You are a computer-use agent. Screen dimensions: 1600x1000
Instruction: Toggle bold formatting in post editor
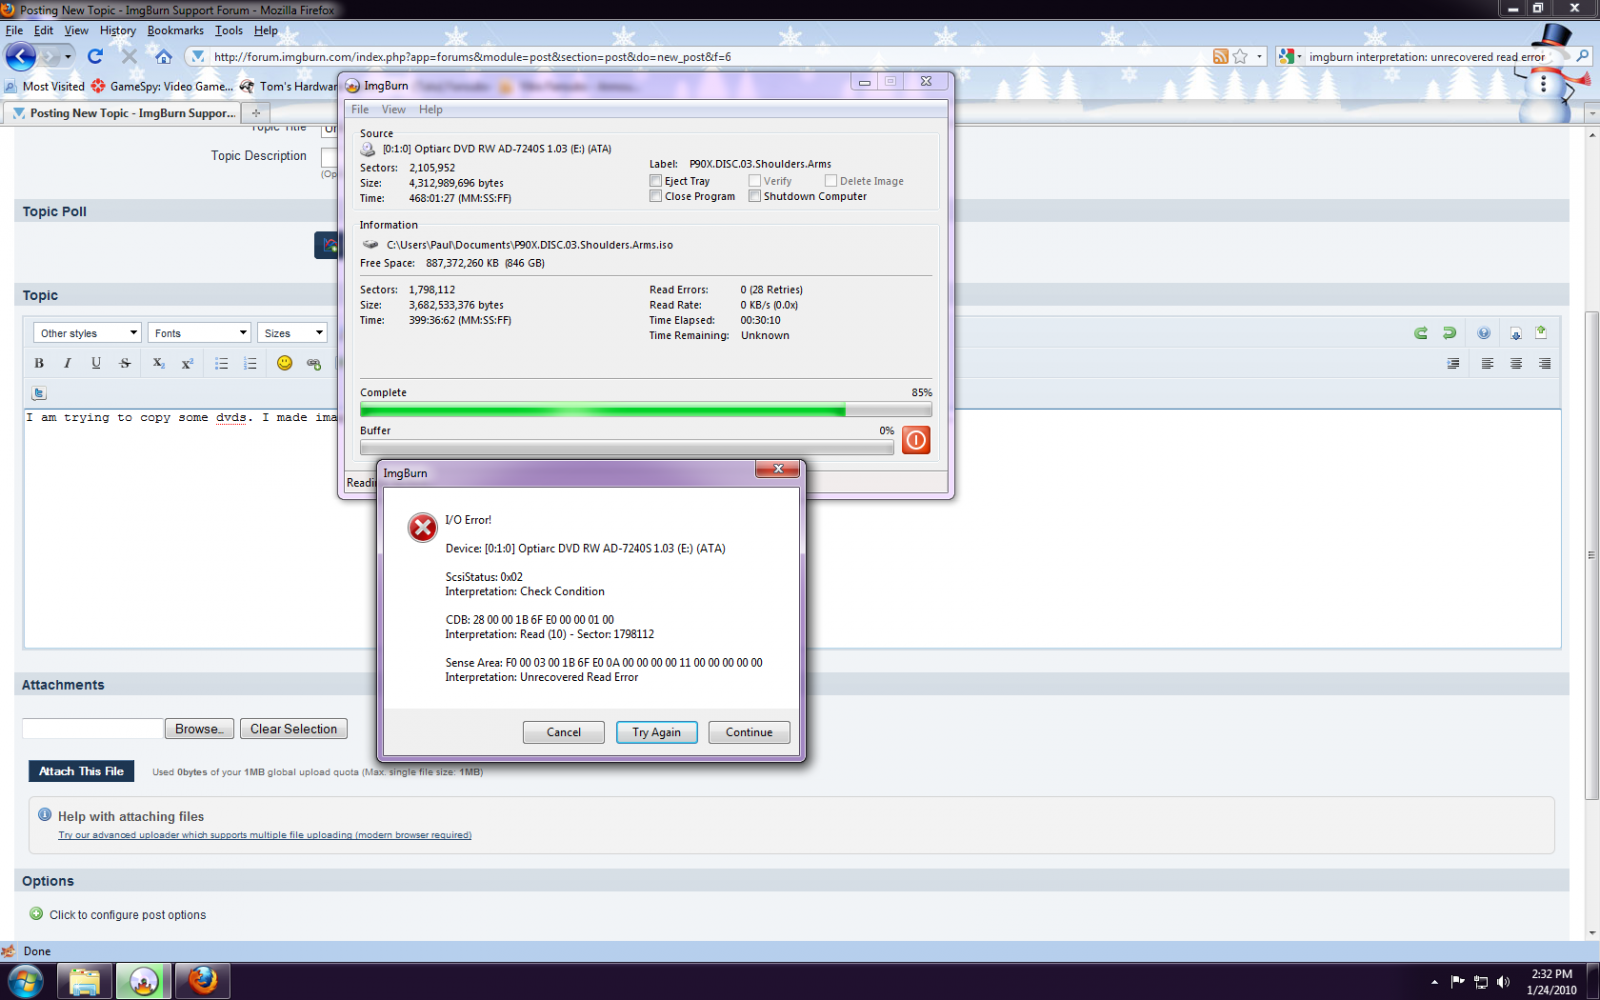coord(39,363)
